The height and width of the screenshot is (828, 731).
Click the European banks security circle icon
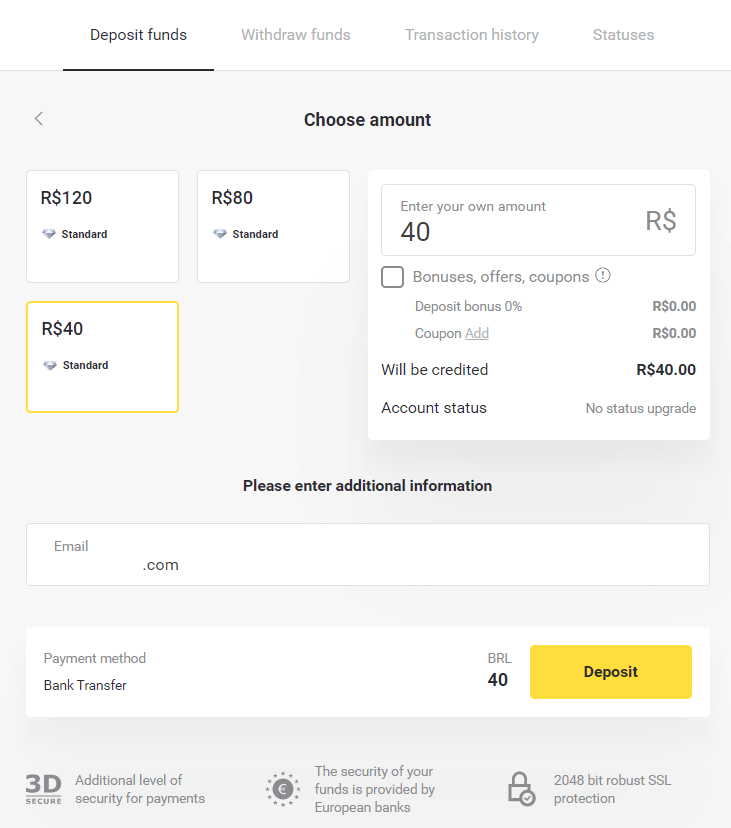[282, 789]
